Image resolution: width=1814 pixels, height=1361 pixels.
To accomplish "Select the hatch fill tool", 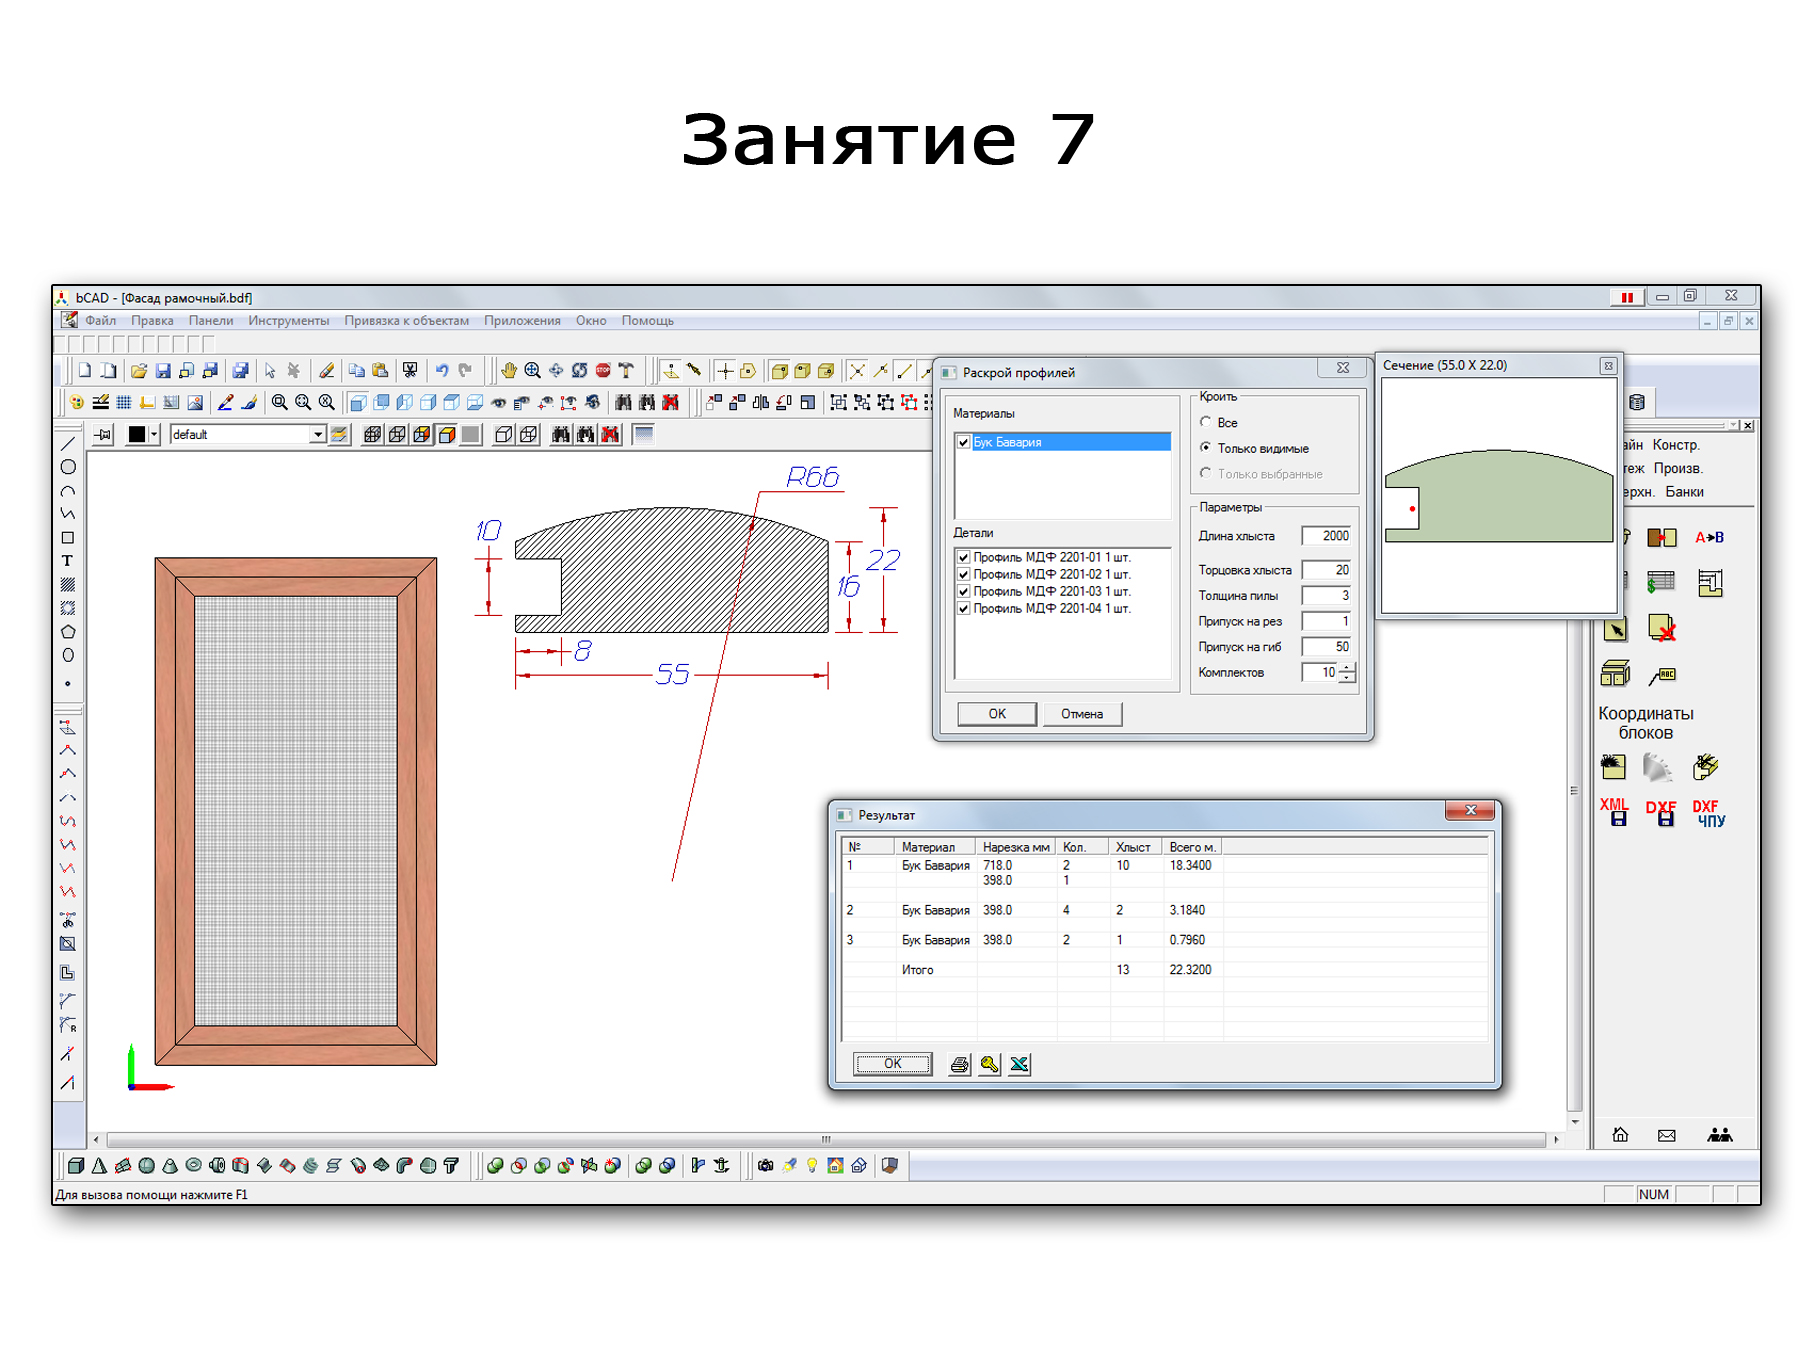I will (x=68, y=585).
